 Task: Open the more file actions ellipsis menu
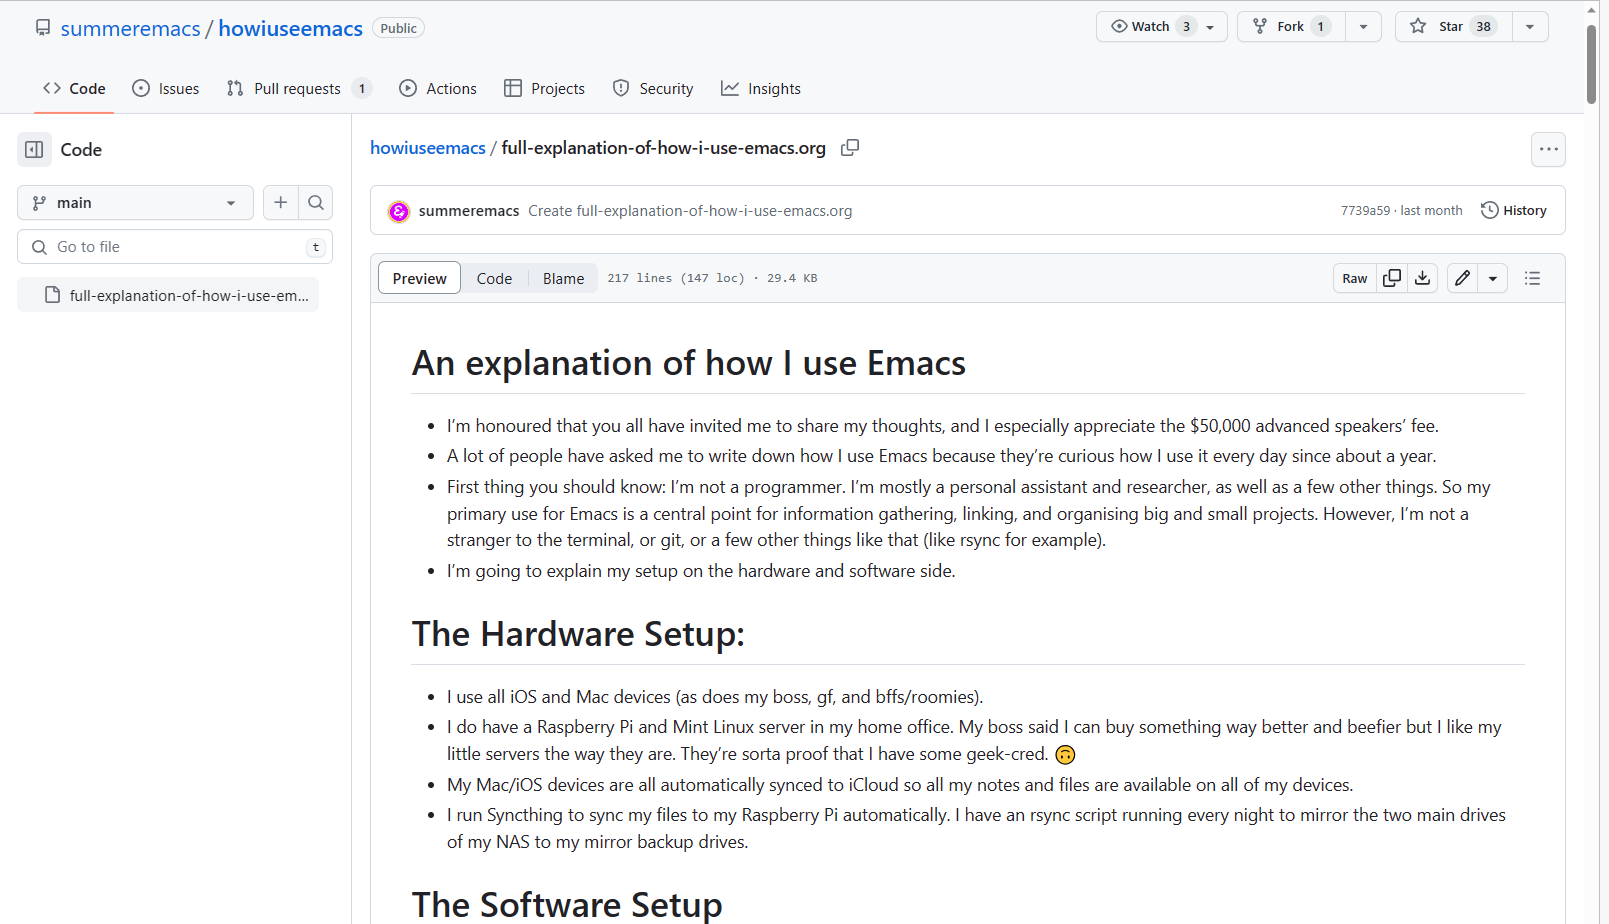click(x=1548, y=150)
